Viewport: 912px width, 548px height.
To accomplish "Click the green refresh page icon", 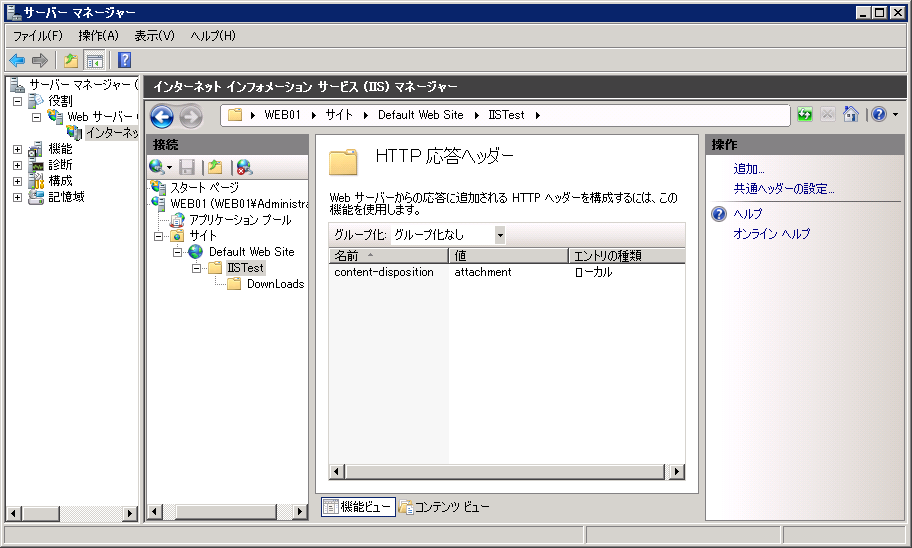I will coord(805,114).
